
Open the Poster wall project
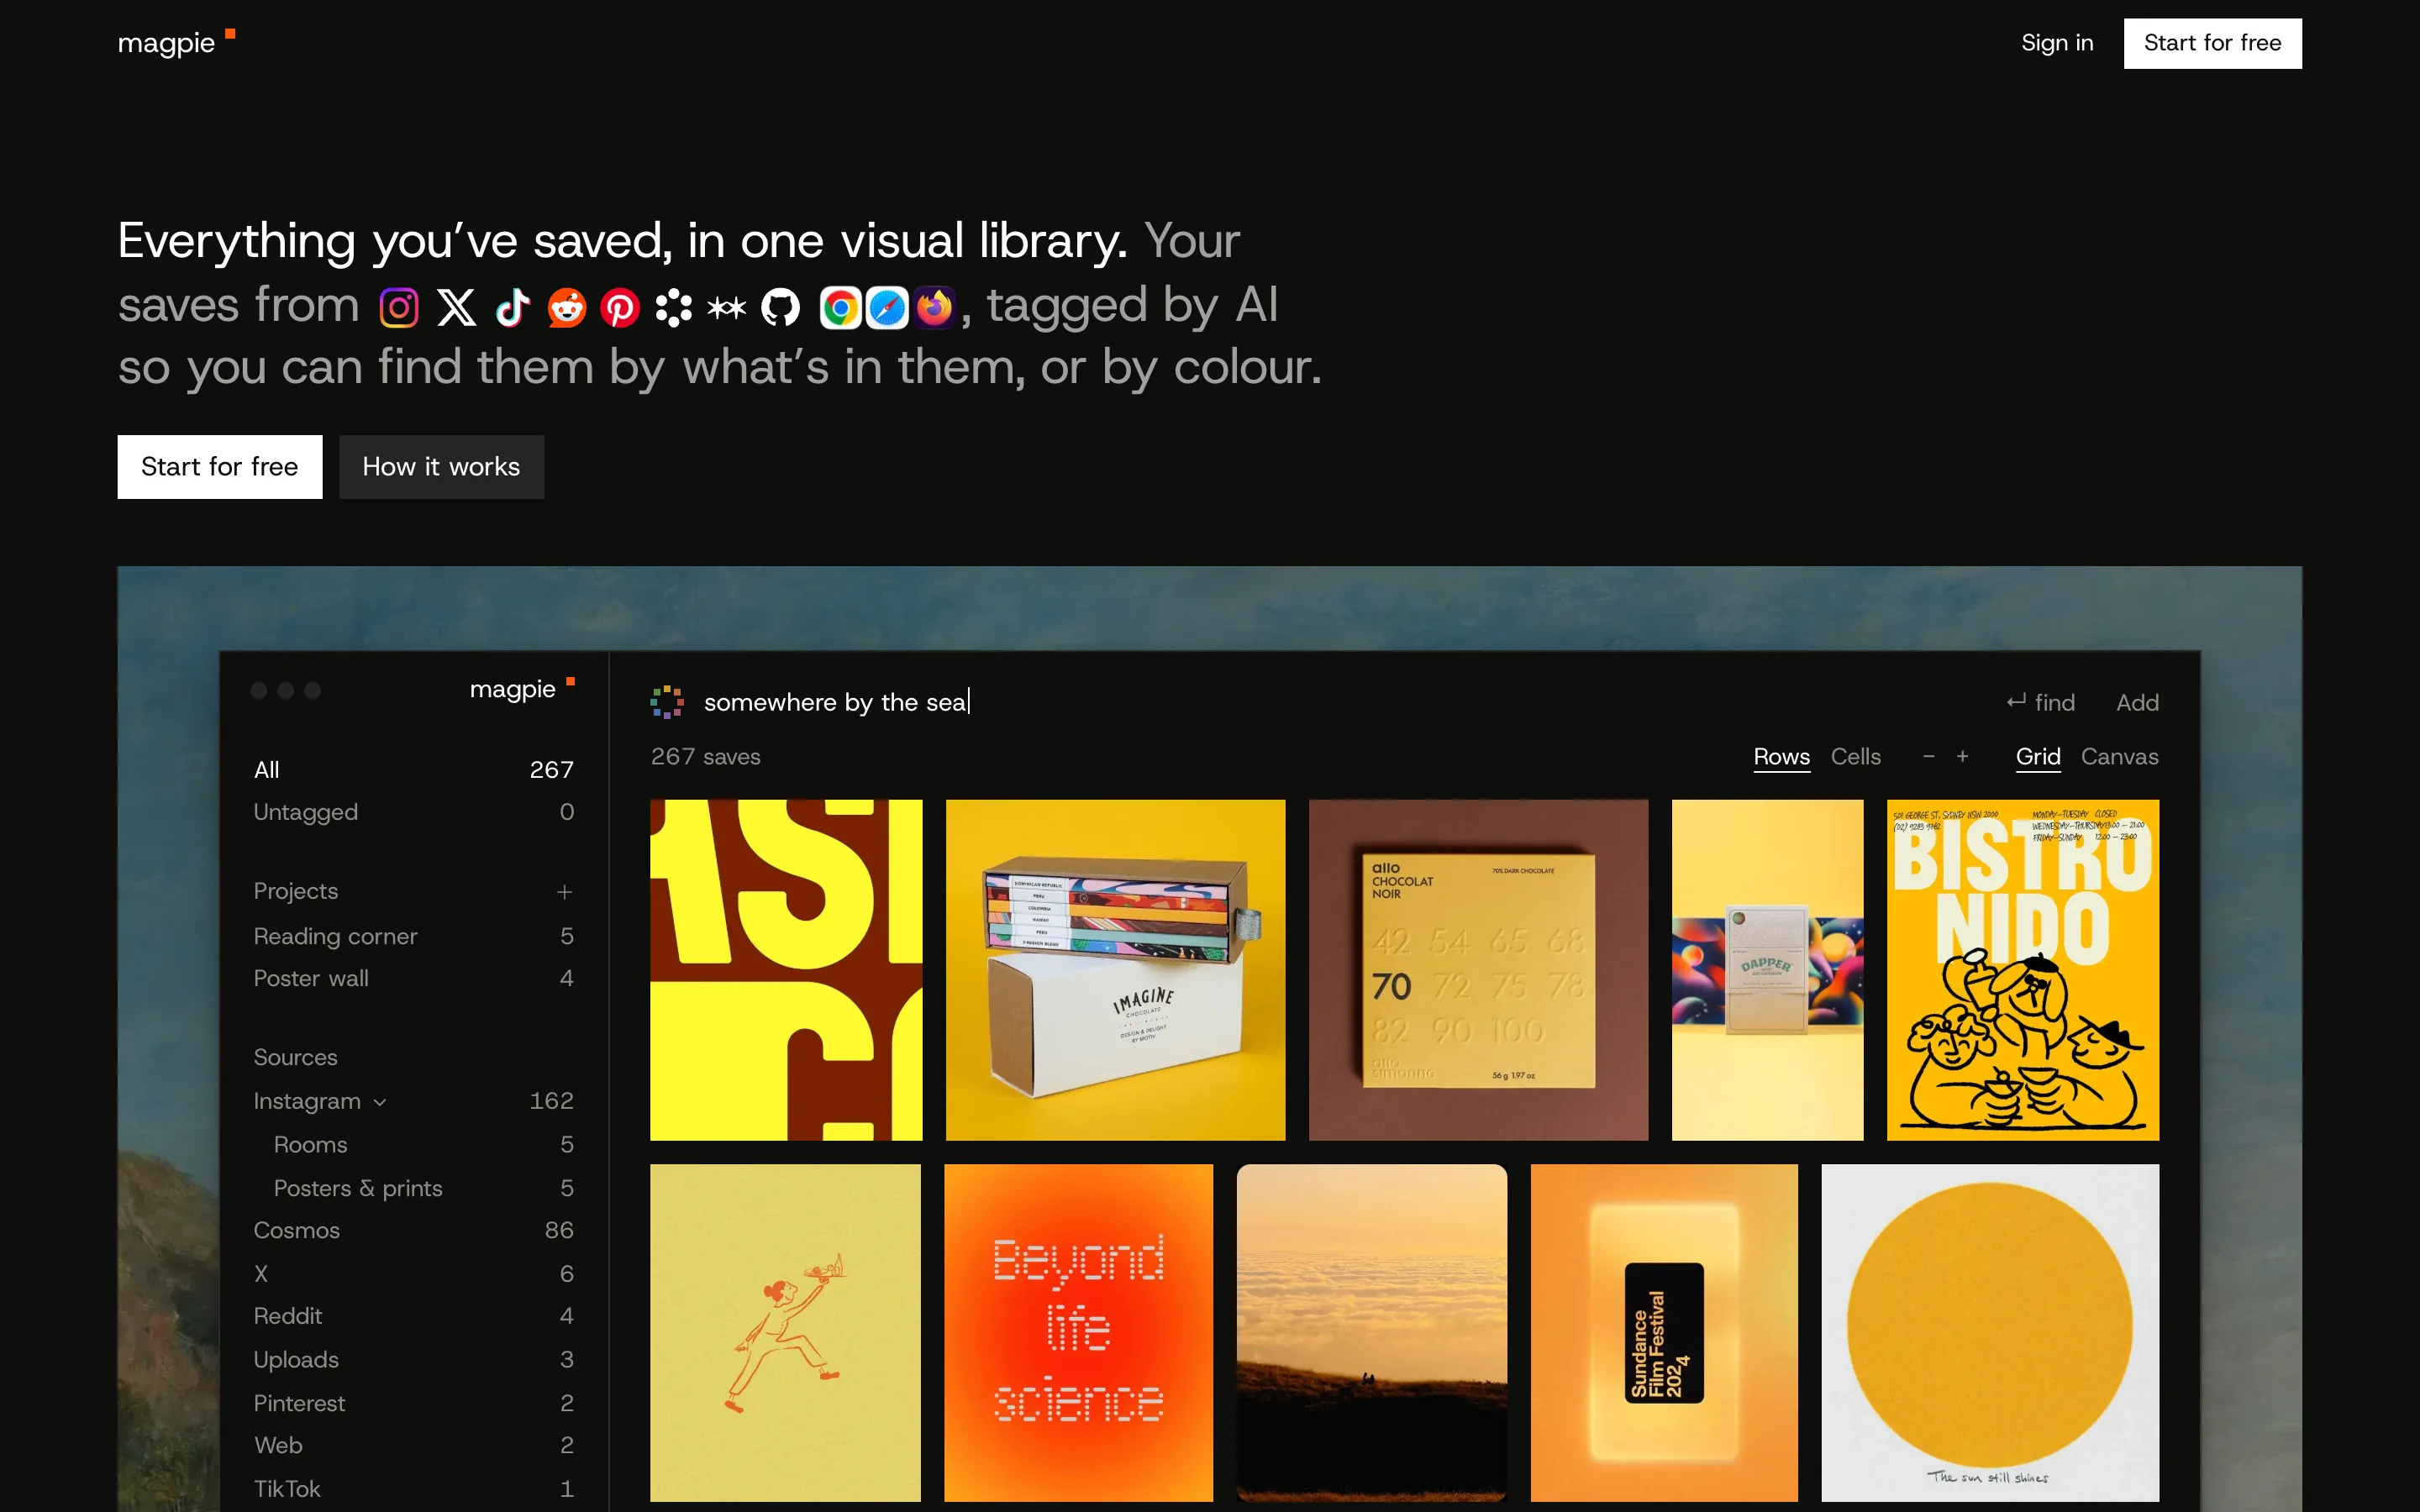tap(413, 978)
